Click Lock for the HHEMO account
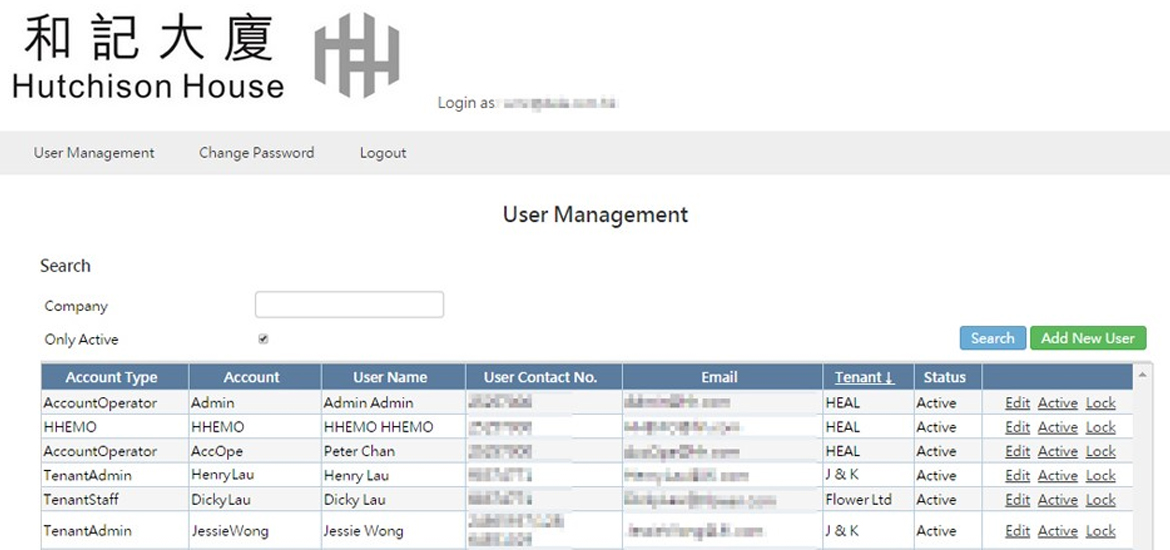Viewport: 1170px width, 550px height. click(x=1100, y=427)
